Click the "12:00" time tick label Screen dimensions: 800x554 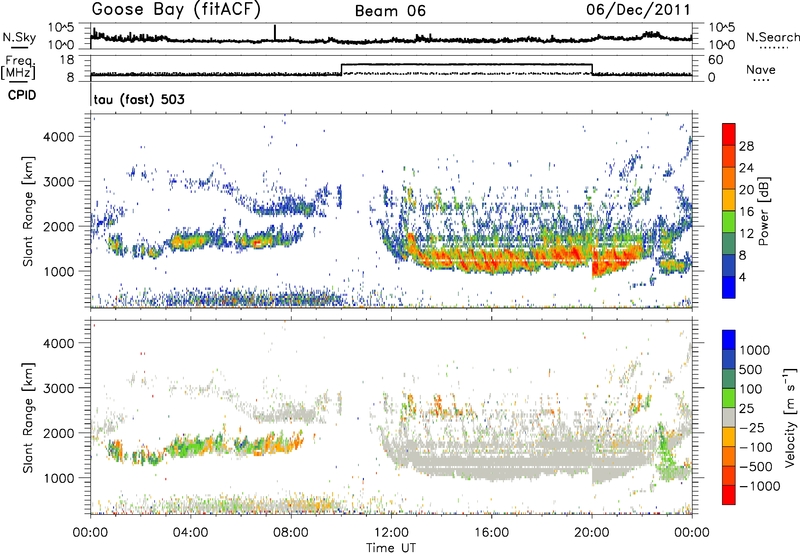391,533
